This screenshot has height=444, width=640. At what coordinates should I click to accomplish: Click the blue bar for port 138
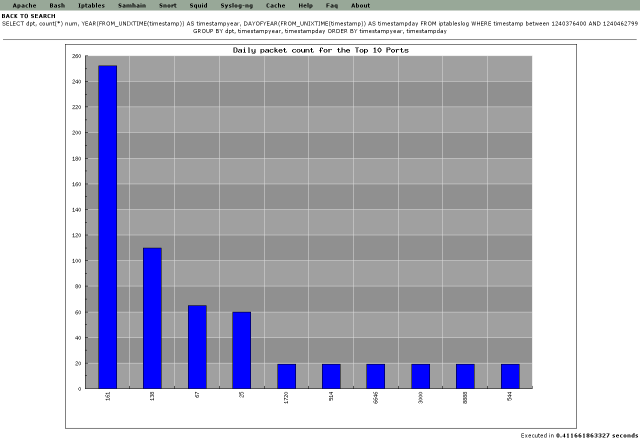pyautogui.click(x=152, y=318)
